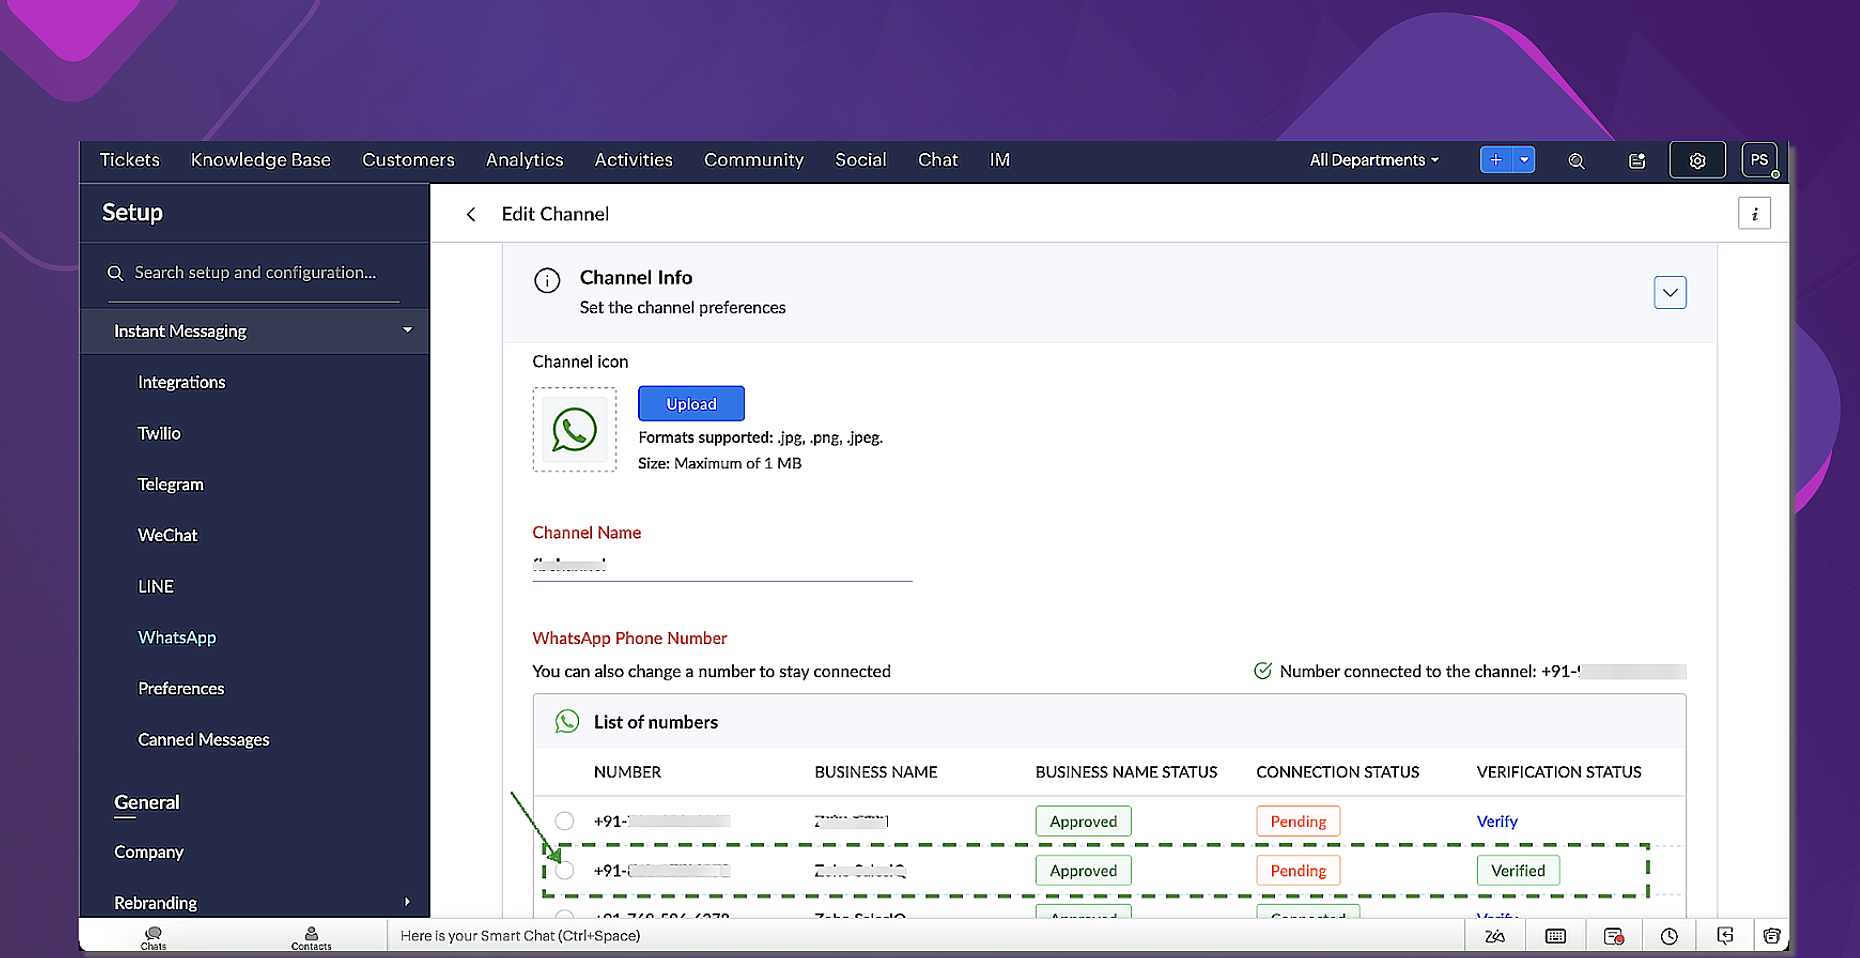1860x958 pixels.
Task: Click the keyboard shortcuts icon
Action: click(x=1556, y=936)
